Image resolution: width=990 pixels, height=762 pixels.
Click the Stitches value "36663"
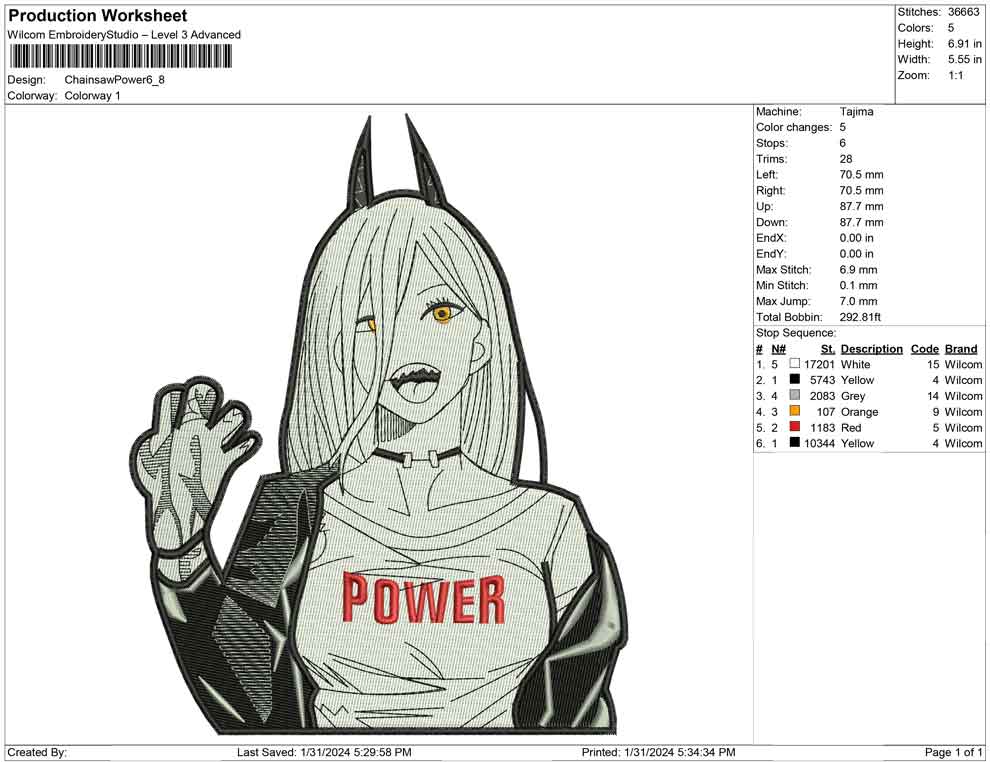click(963, 12)
